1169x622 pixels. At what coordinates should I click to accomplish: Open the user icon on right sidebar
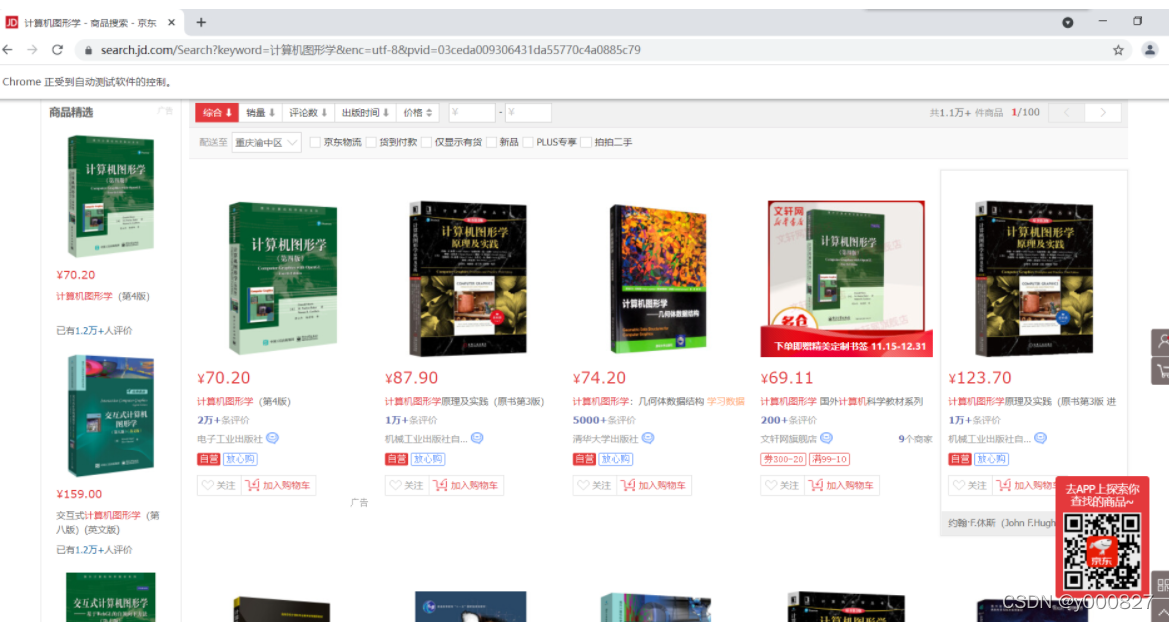point(1161,343)
